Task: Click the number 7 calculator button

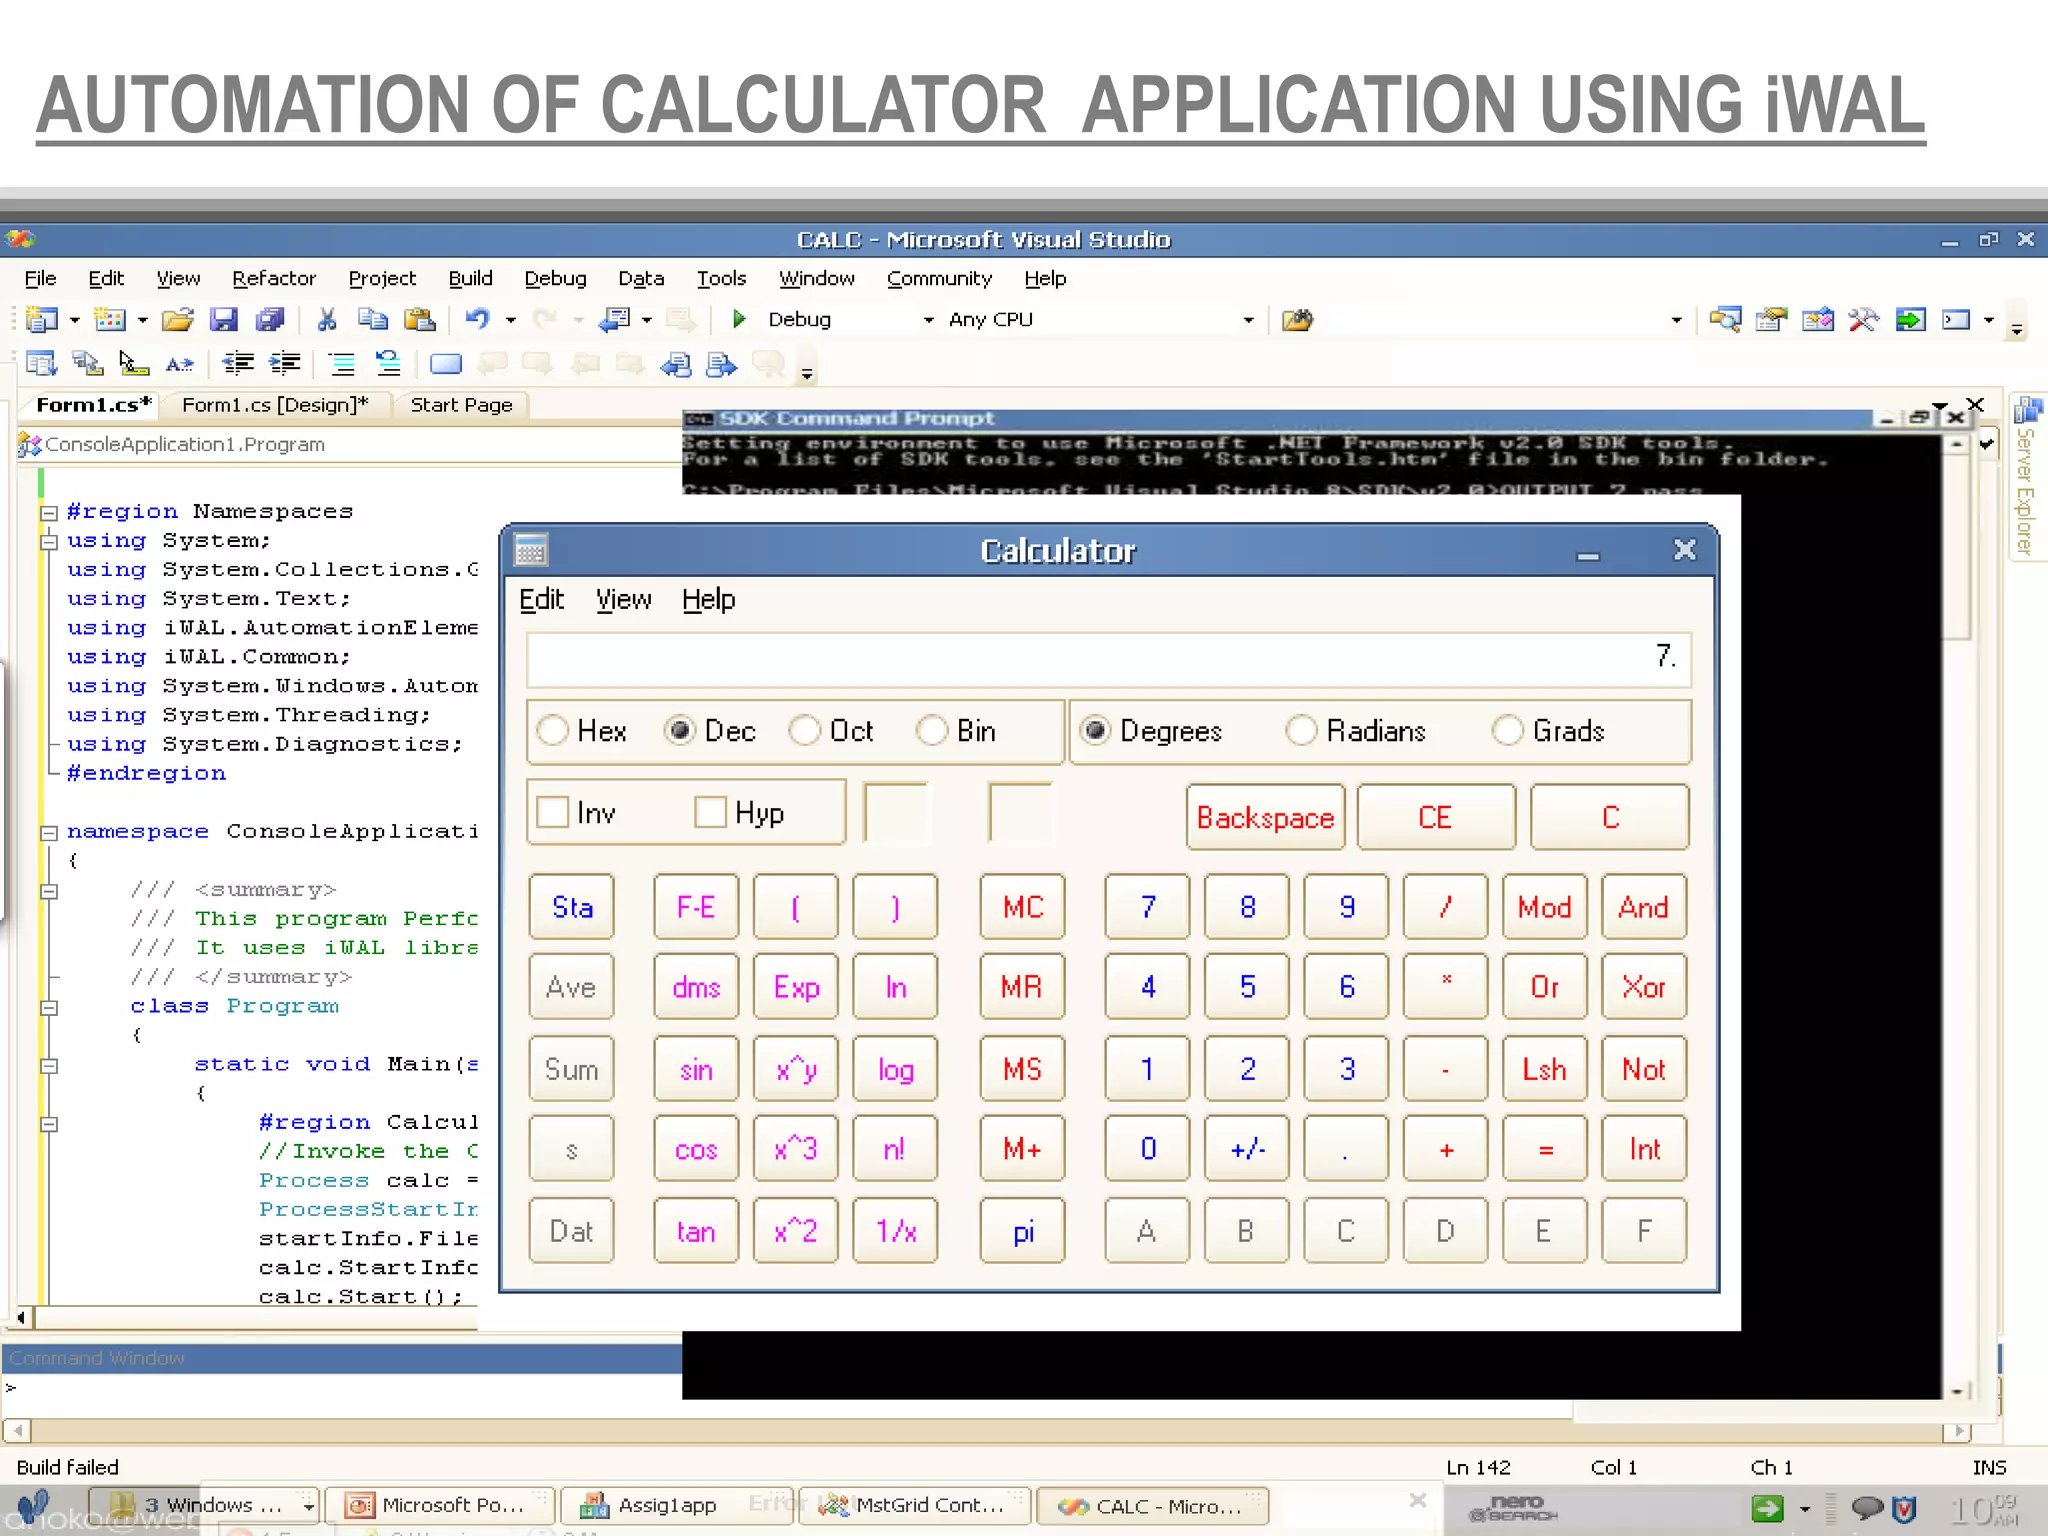Action: point(1147,907)
